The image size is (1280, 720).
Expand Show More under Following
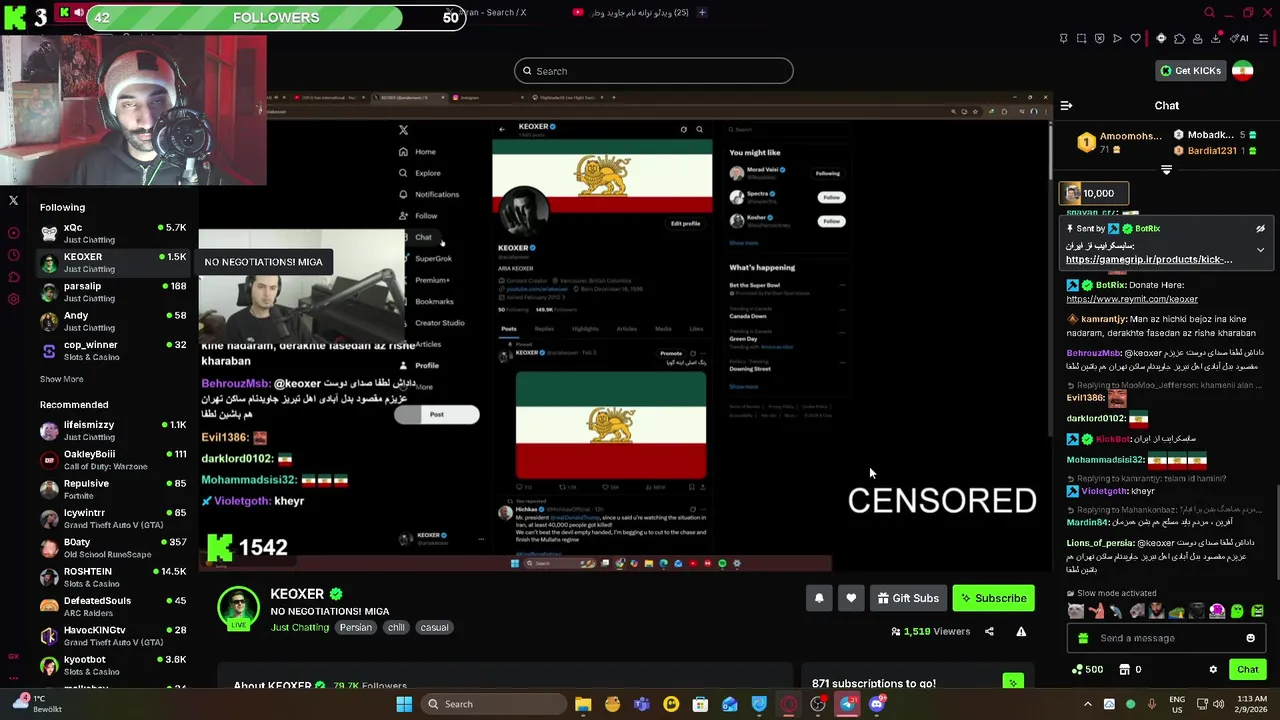pyautogui.click(x=61, y=379)
